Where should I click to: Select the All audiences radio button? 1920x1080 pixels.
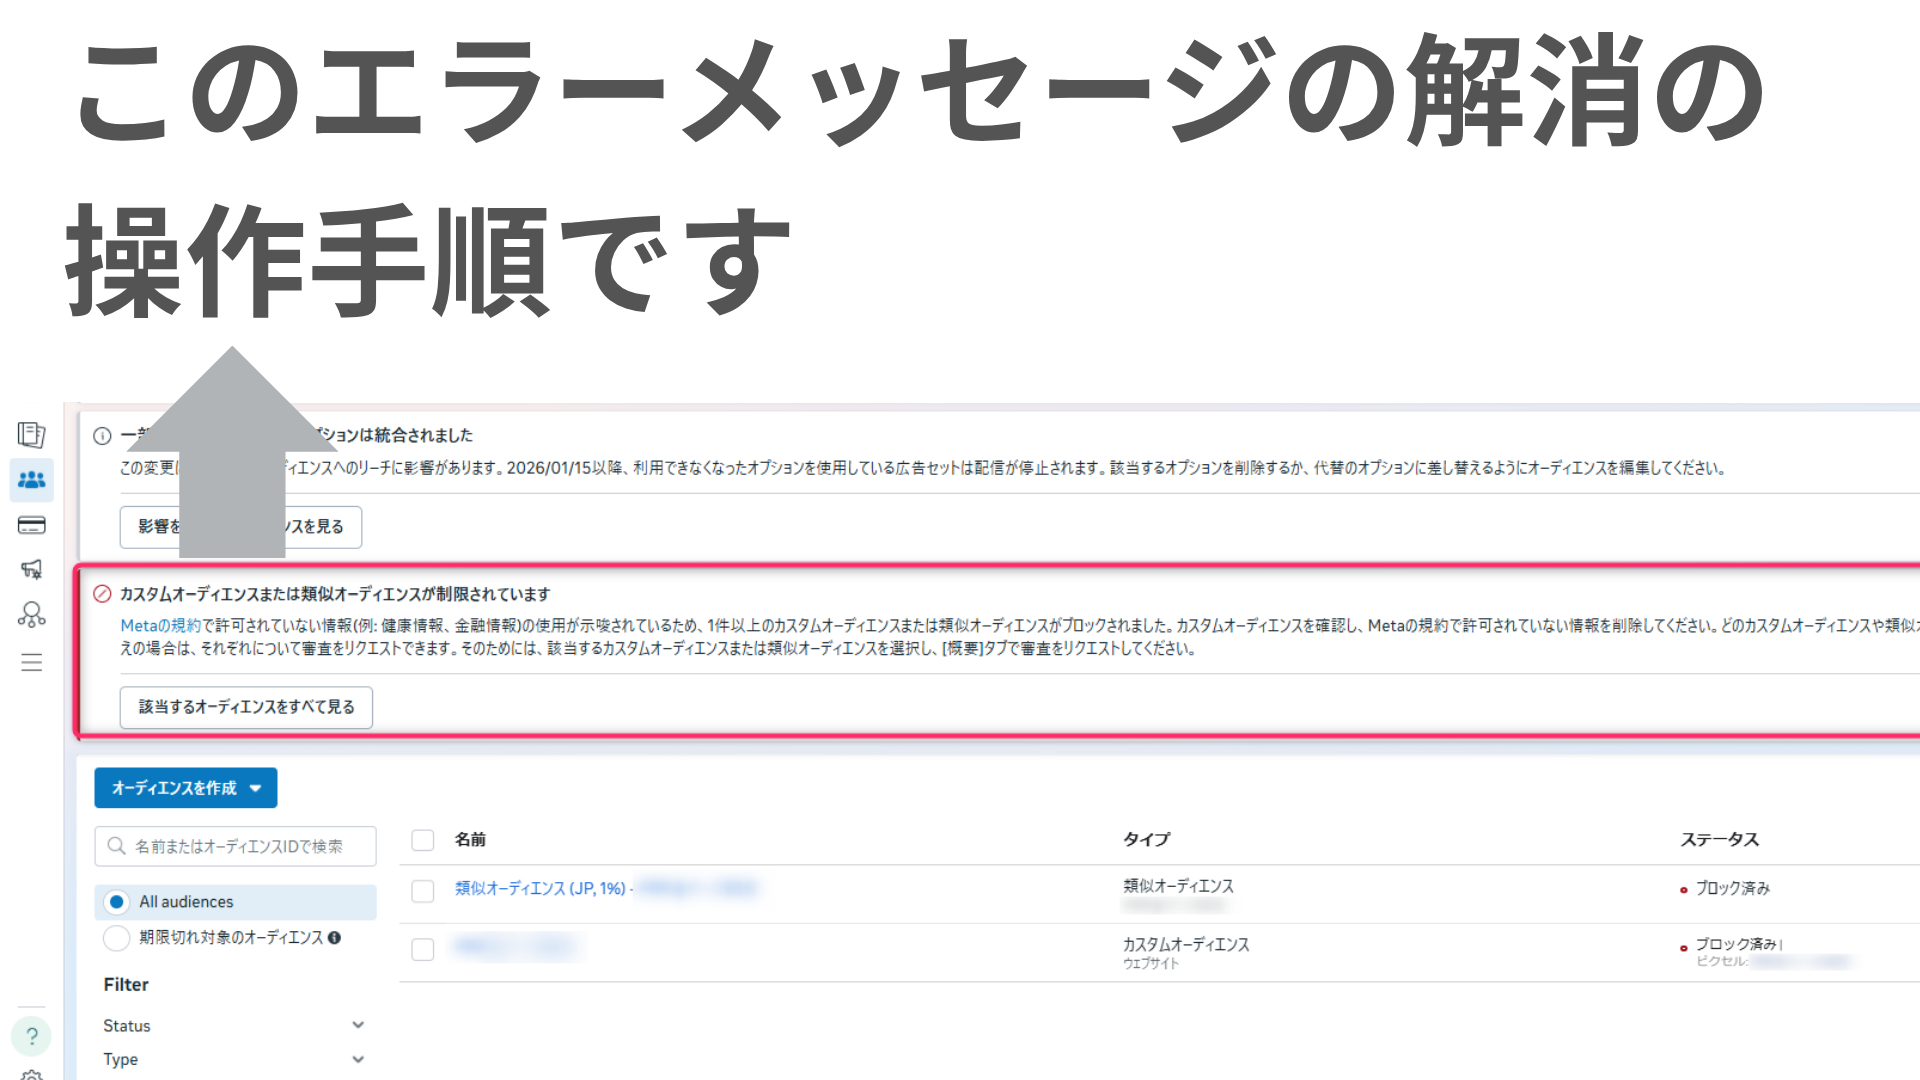[117, 902]
